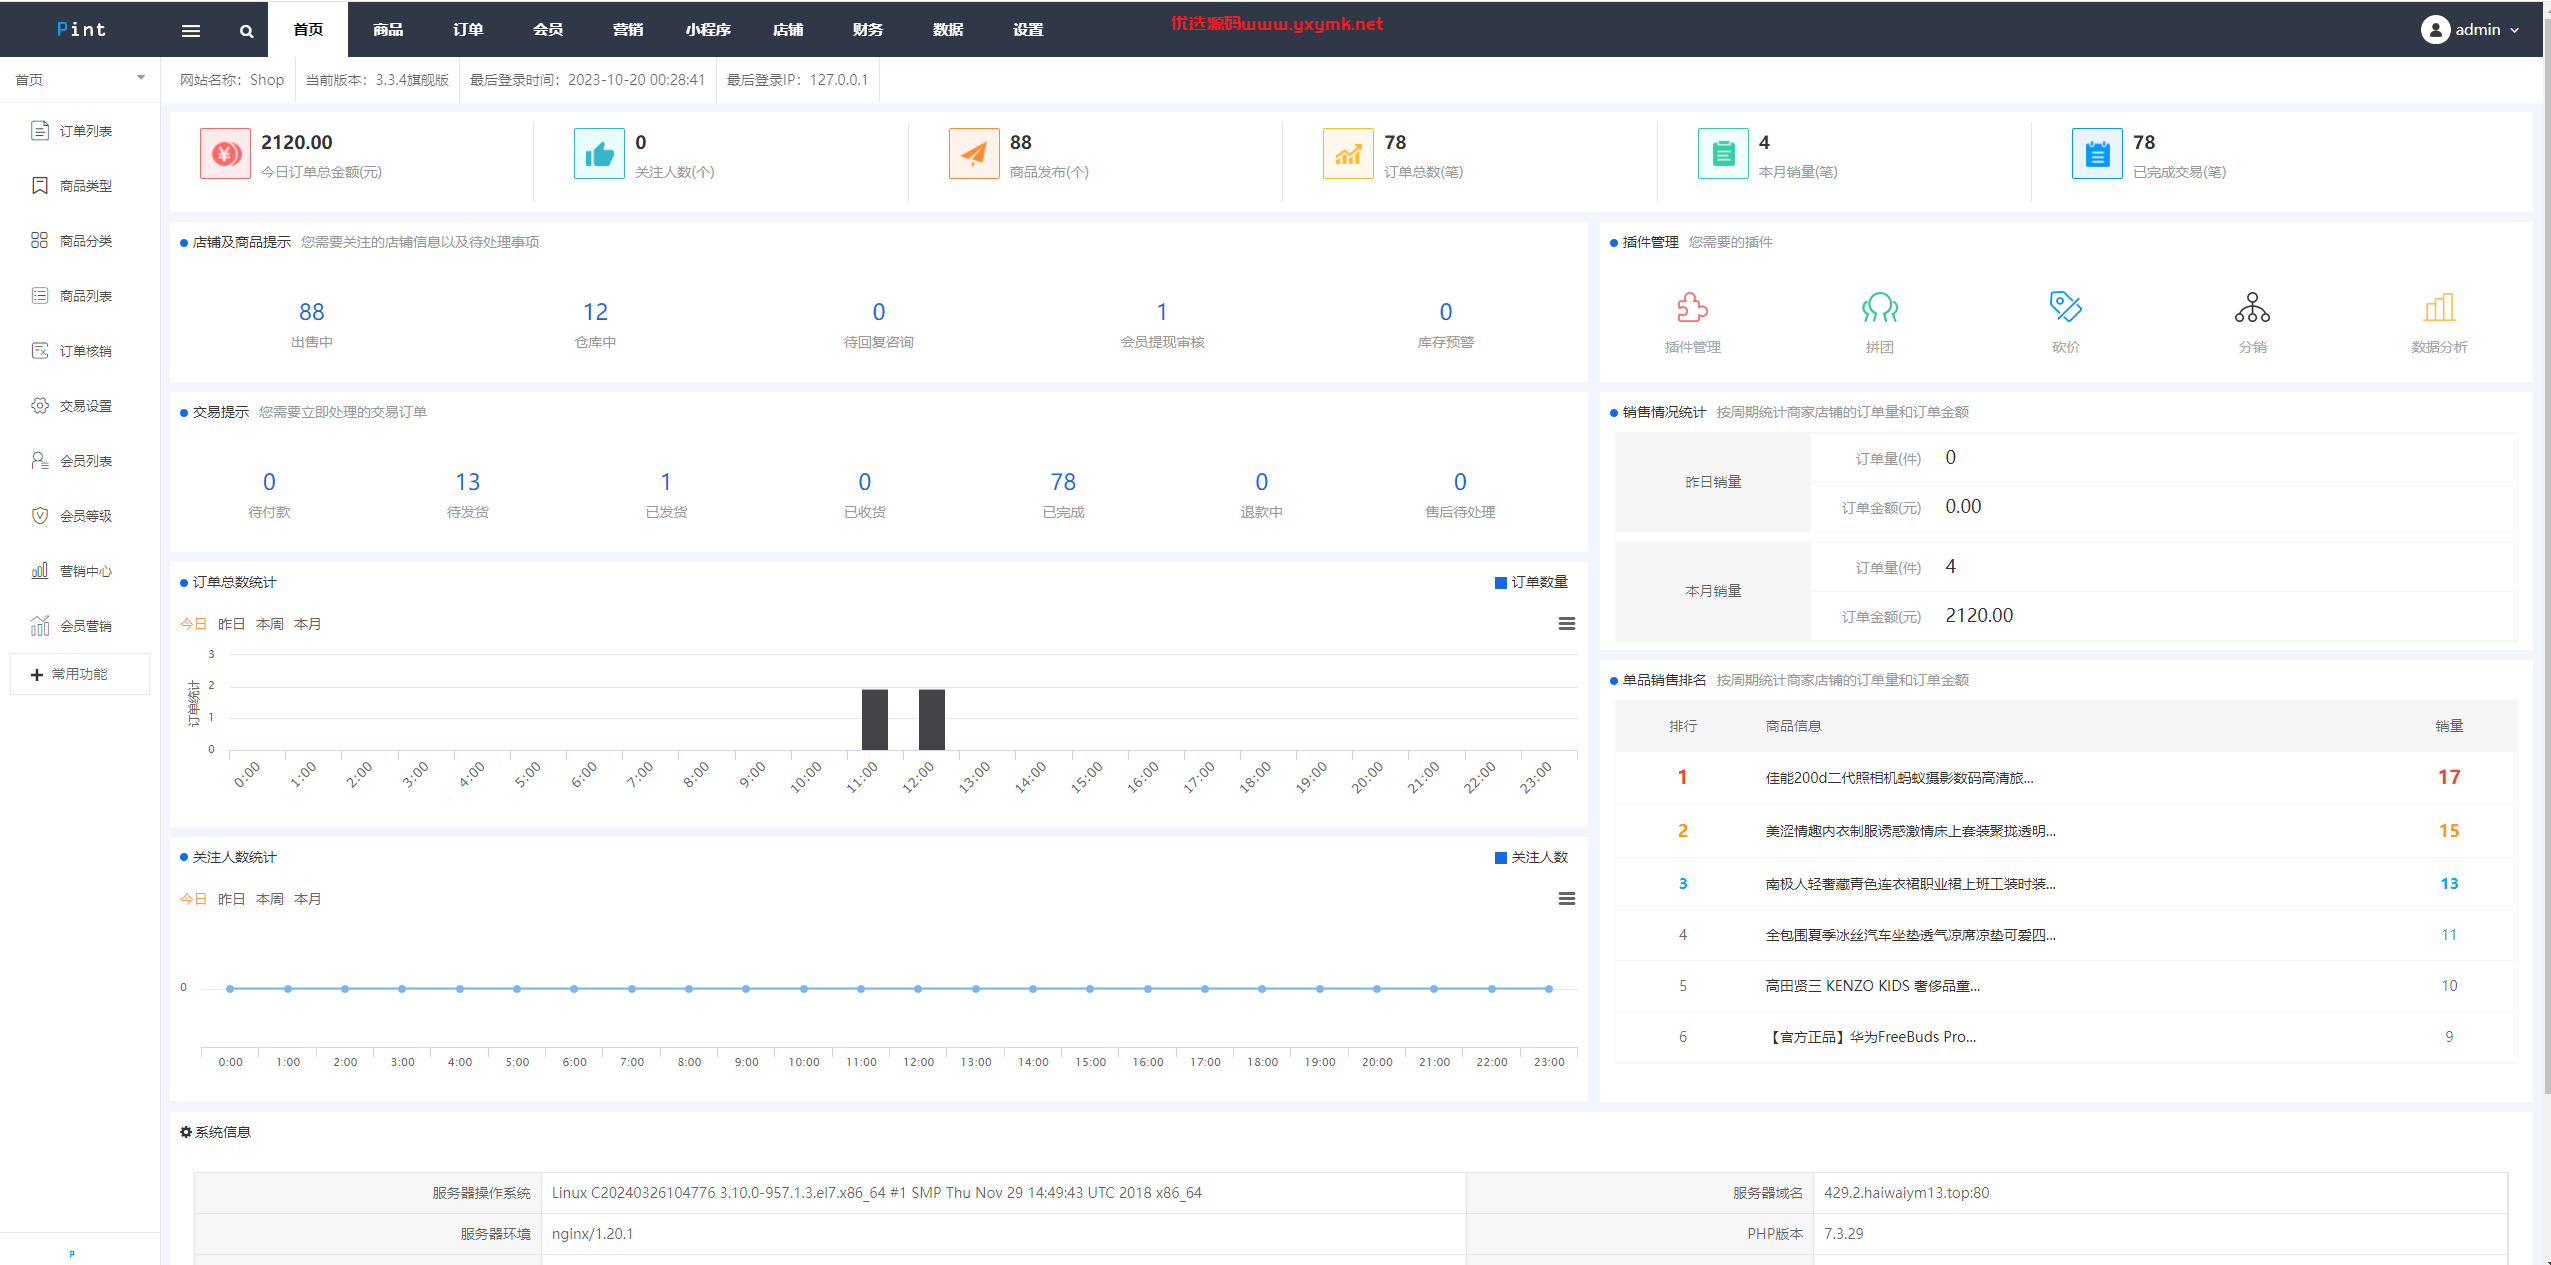Open the 分销 distribution tree icon
Viewport: 2551px width, 1265px height.
click(x=2252, y=307)
